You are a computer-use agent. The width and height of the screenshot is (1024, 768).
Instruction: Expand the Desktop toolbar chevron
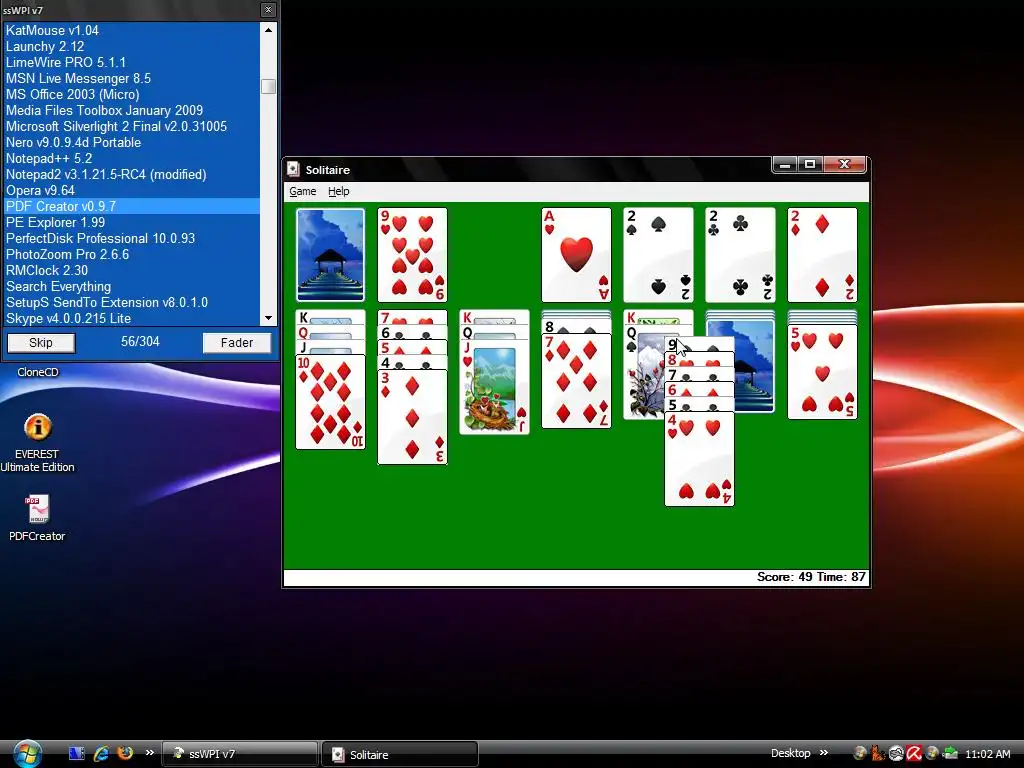[x=824, y=752]
